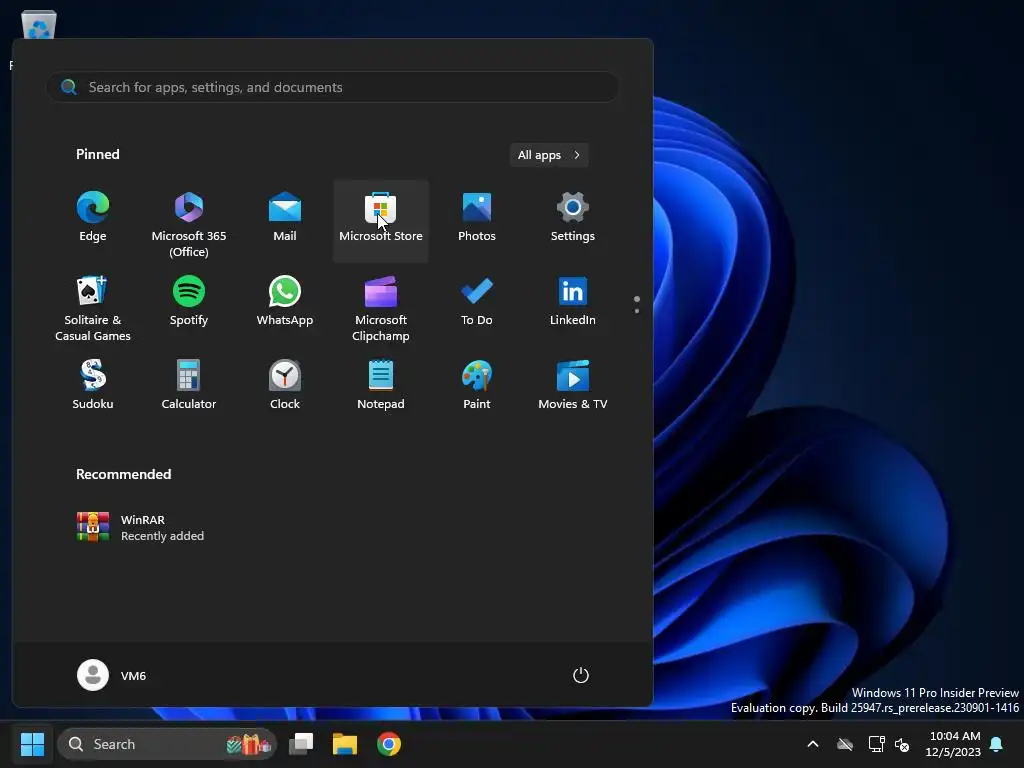This screenshot has width=1024, height=768.
Task: Open recently added WinRAR
Action: [140, 528]
